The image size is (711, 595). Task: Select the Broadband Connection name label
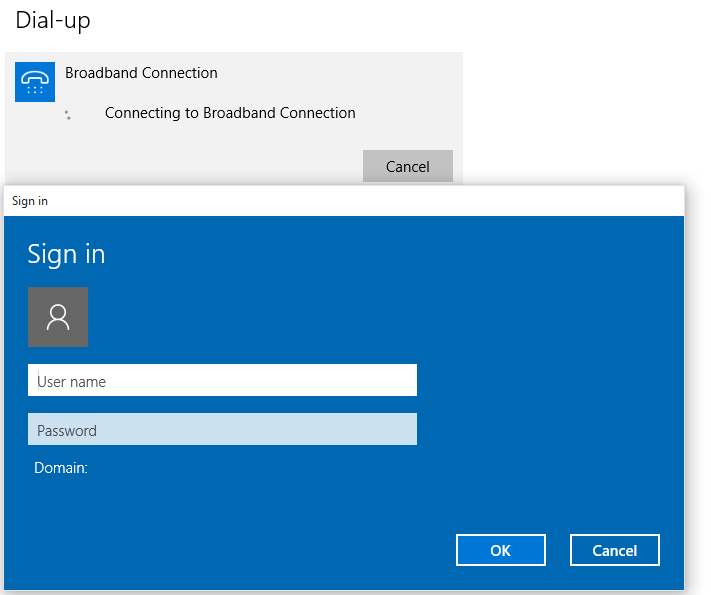pos(141,73)
